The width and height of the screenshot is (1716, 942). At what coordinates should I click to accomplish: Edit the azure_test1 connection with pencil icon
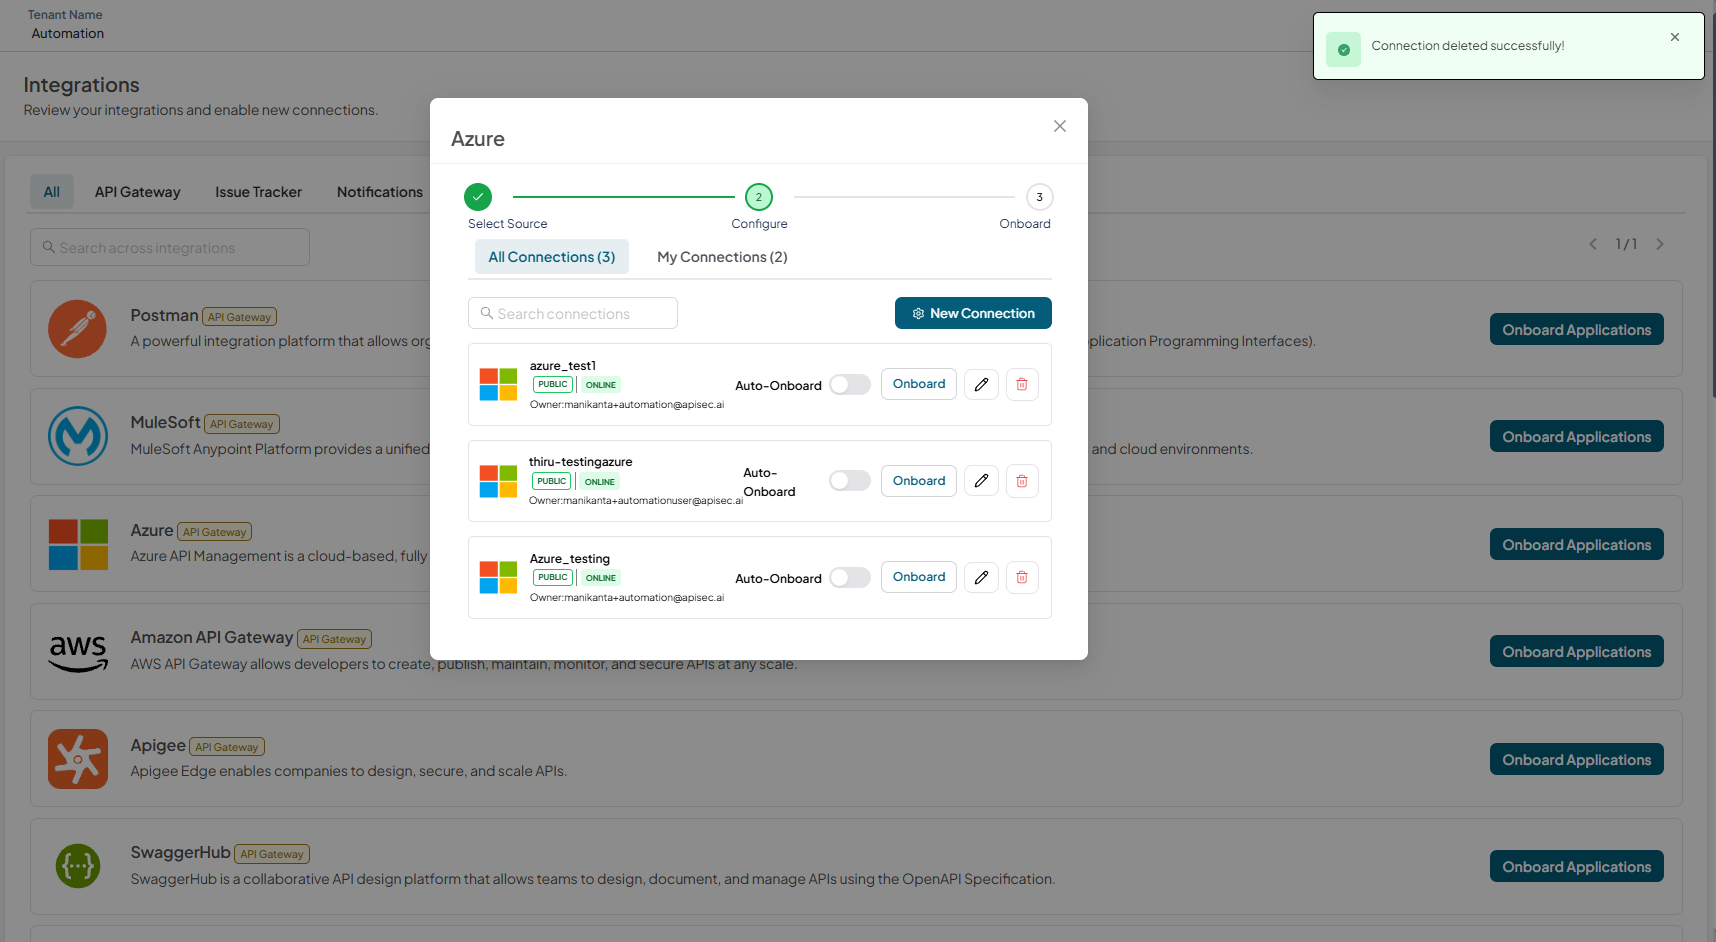point(981,384)
